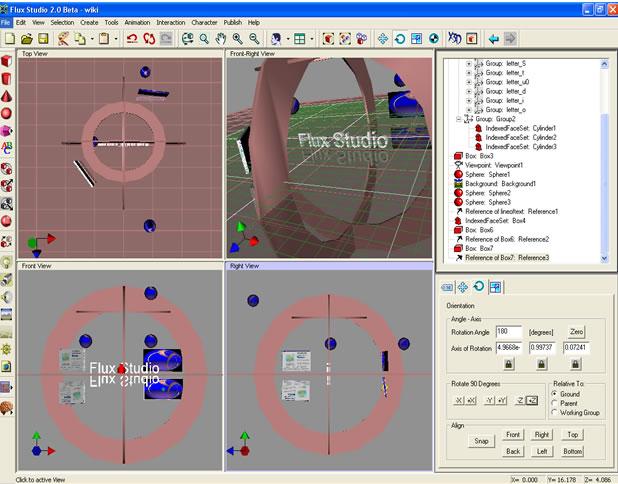This screenshot has height=484, width=618.
Task: Select the Ground radio button
Action: (555, 394)
